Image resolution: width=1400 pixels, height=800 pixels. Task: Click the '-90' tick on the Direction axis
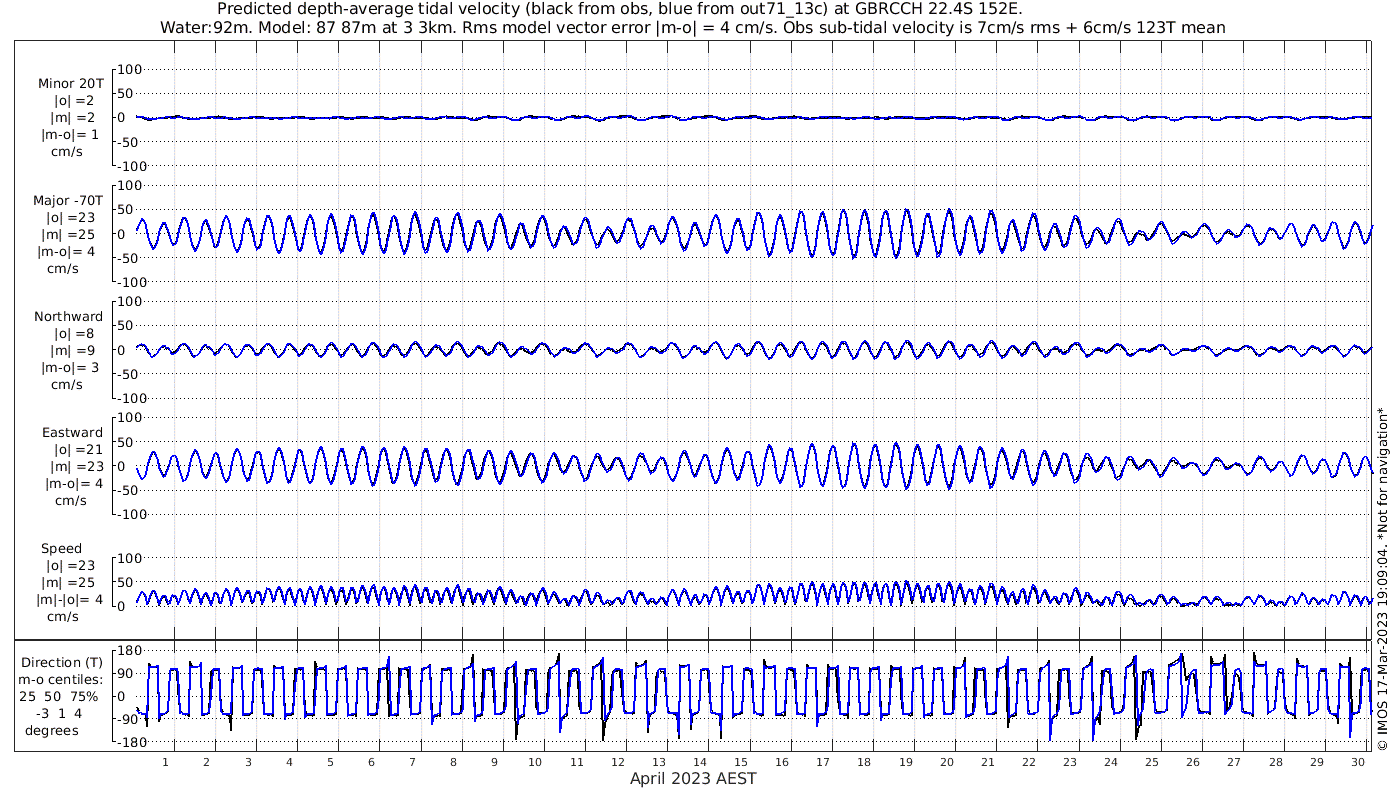click(x=129, y=719)
